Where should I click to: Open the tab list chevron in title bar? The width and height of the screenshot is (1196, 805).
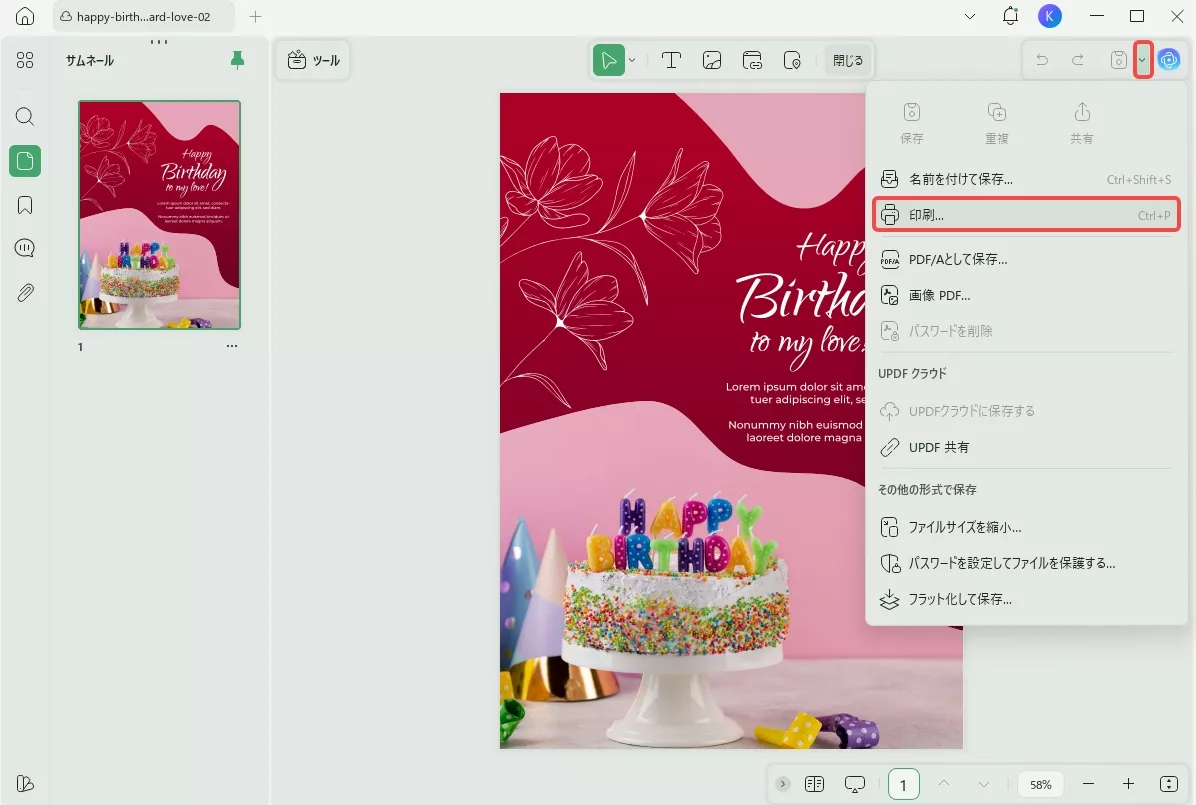(970, 16)
